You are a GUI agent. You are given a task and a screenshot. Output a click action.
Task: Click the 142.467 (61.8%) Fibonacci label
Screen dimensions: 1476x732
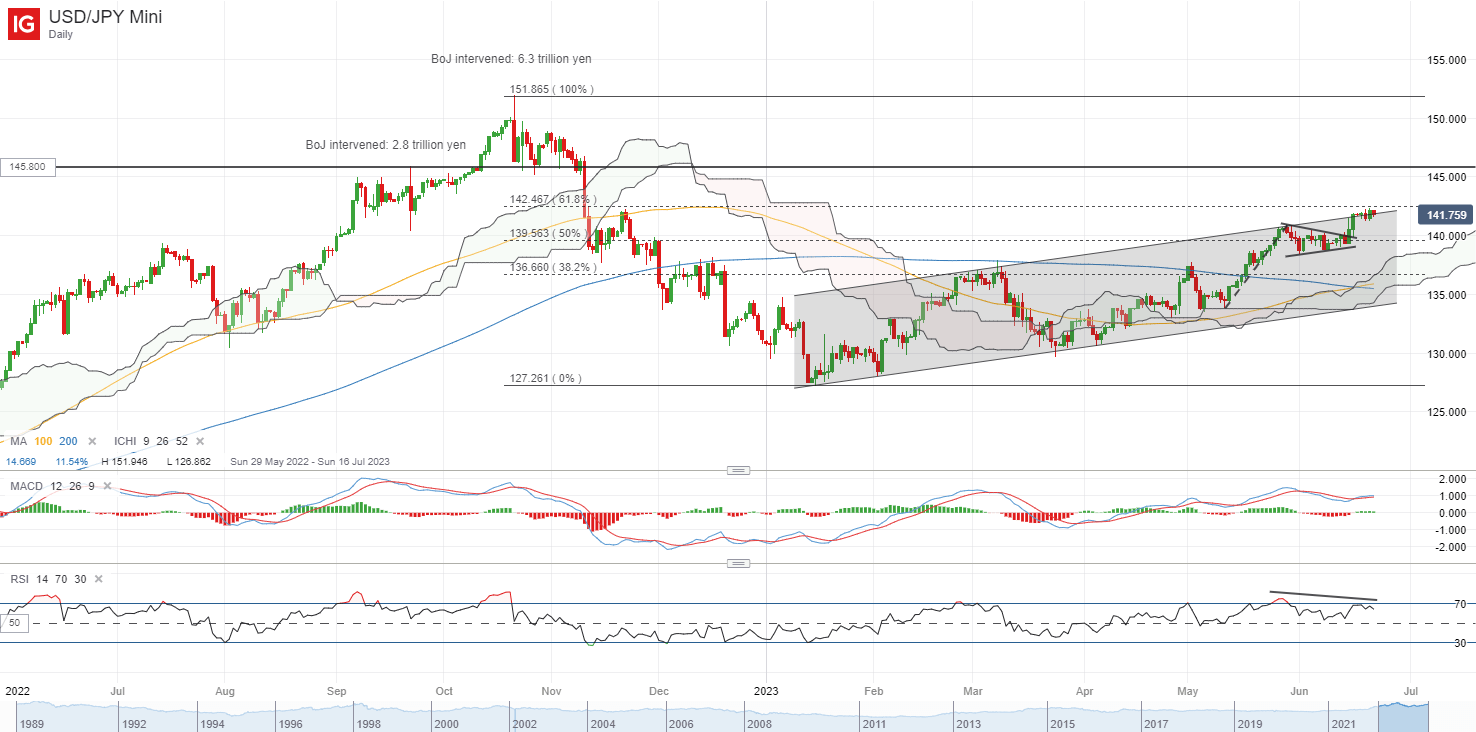pos(553,200)
